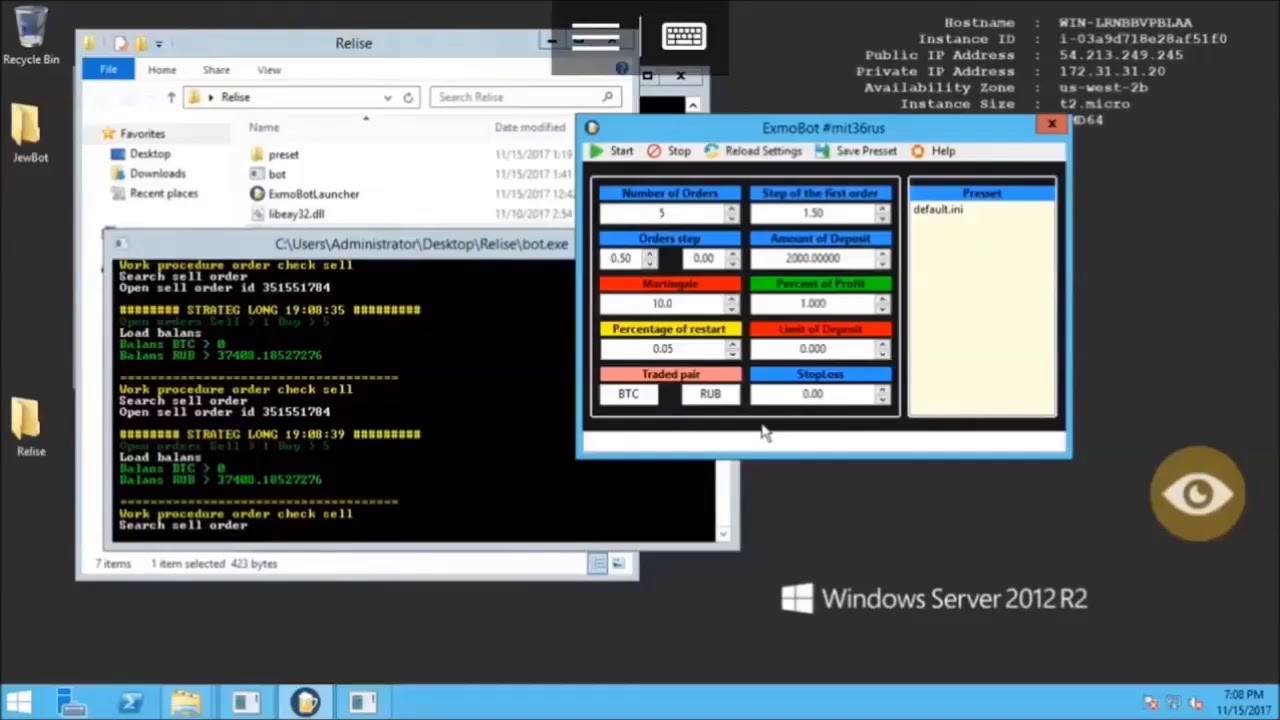
Task: Adjust the Step of the first order spinner
Action: [882, 213]
